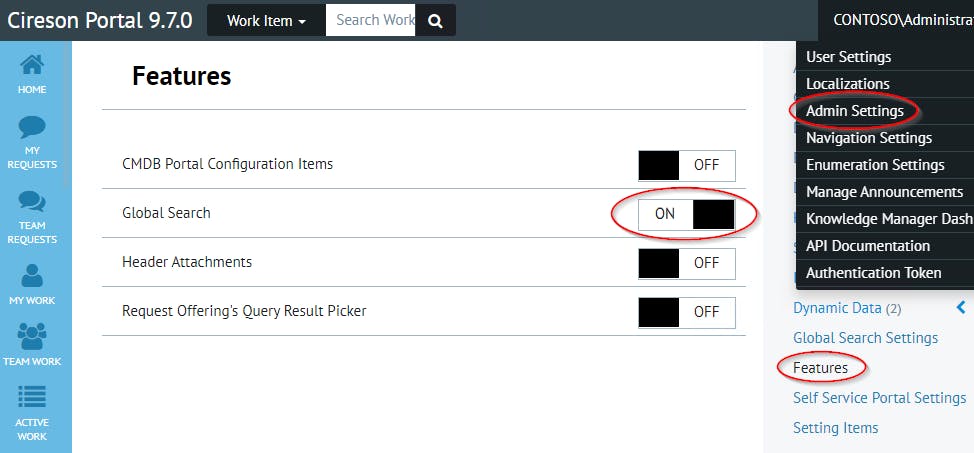This screenshot has height=453, width=974.
Task: Open the Self Service Portal Settings link
Action: pos(879,398)
